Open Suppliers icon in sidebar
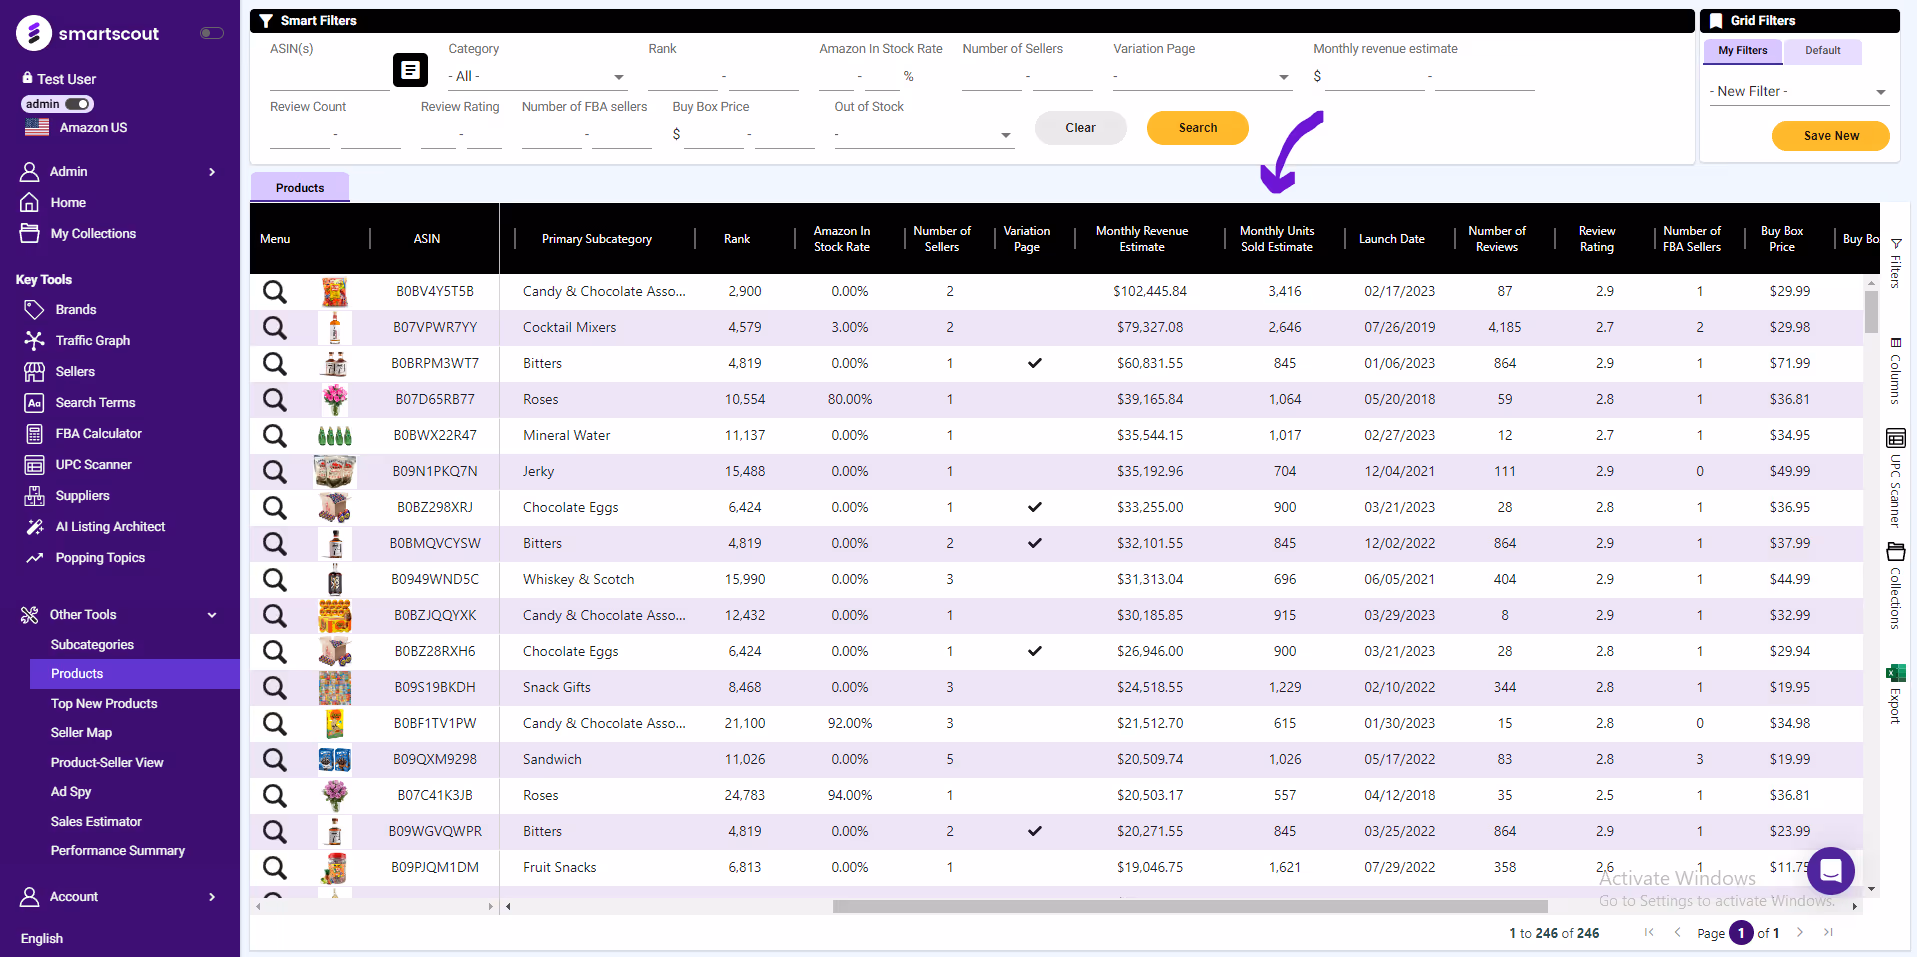Screen dimensions: 1917x957 (34, 496)
